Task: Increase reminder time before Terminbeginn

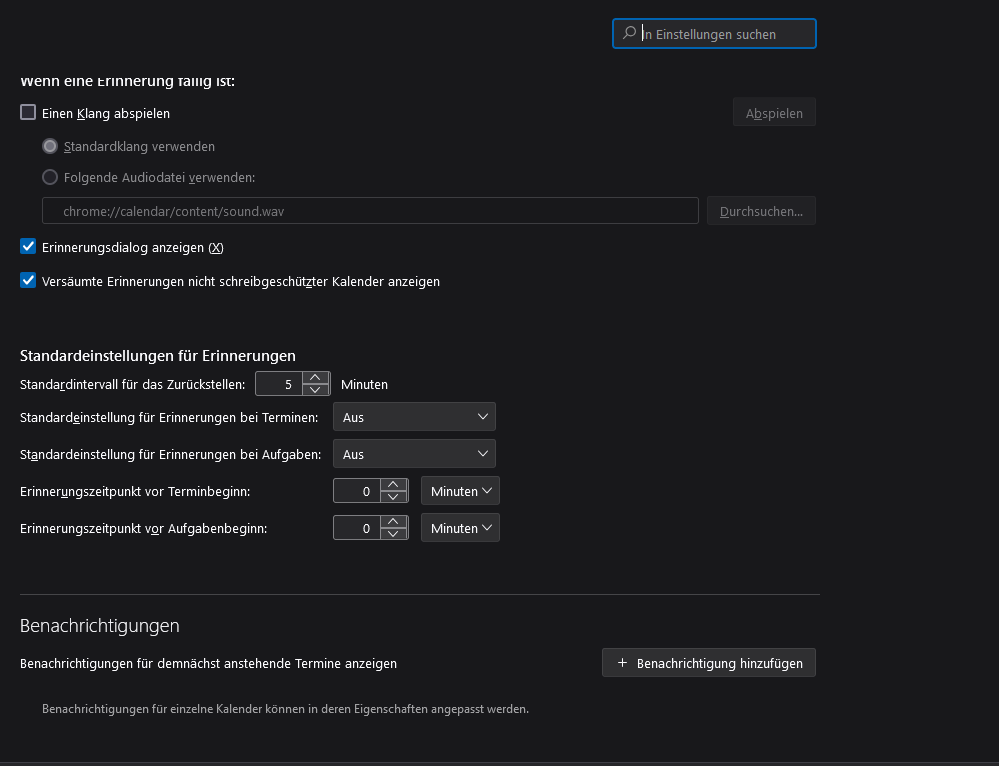Action: [394, 485]
